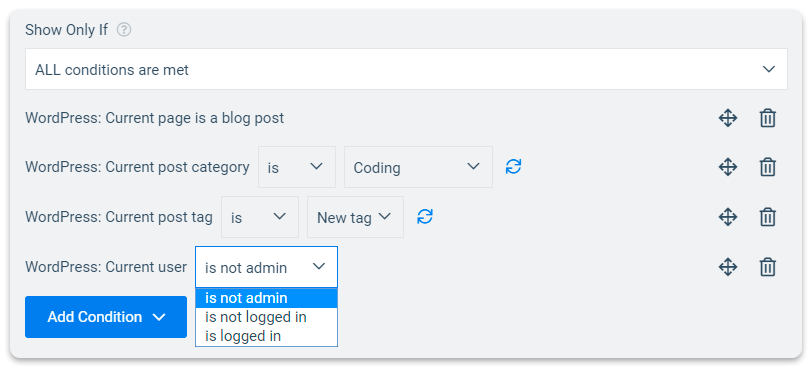This screenshot has height=368, width=812.
Task: Delete the current user condition
Action: tap(767, 267)
